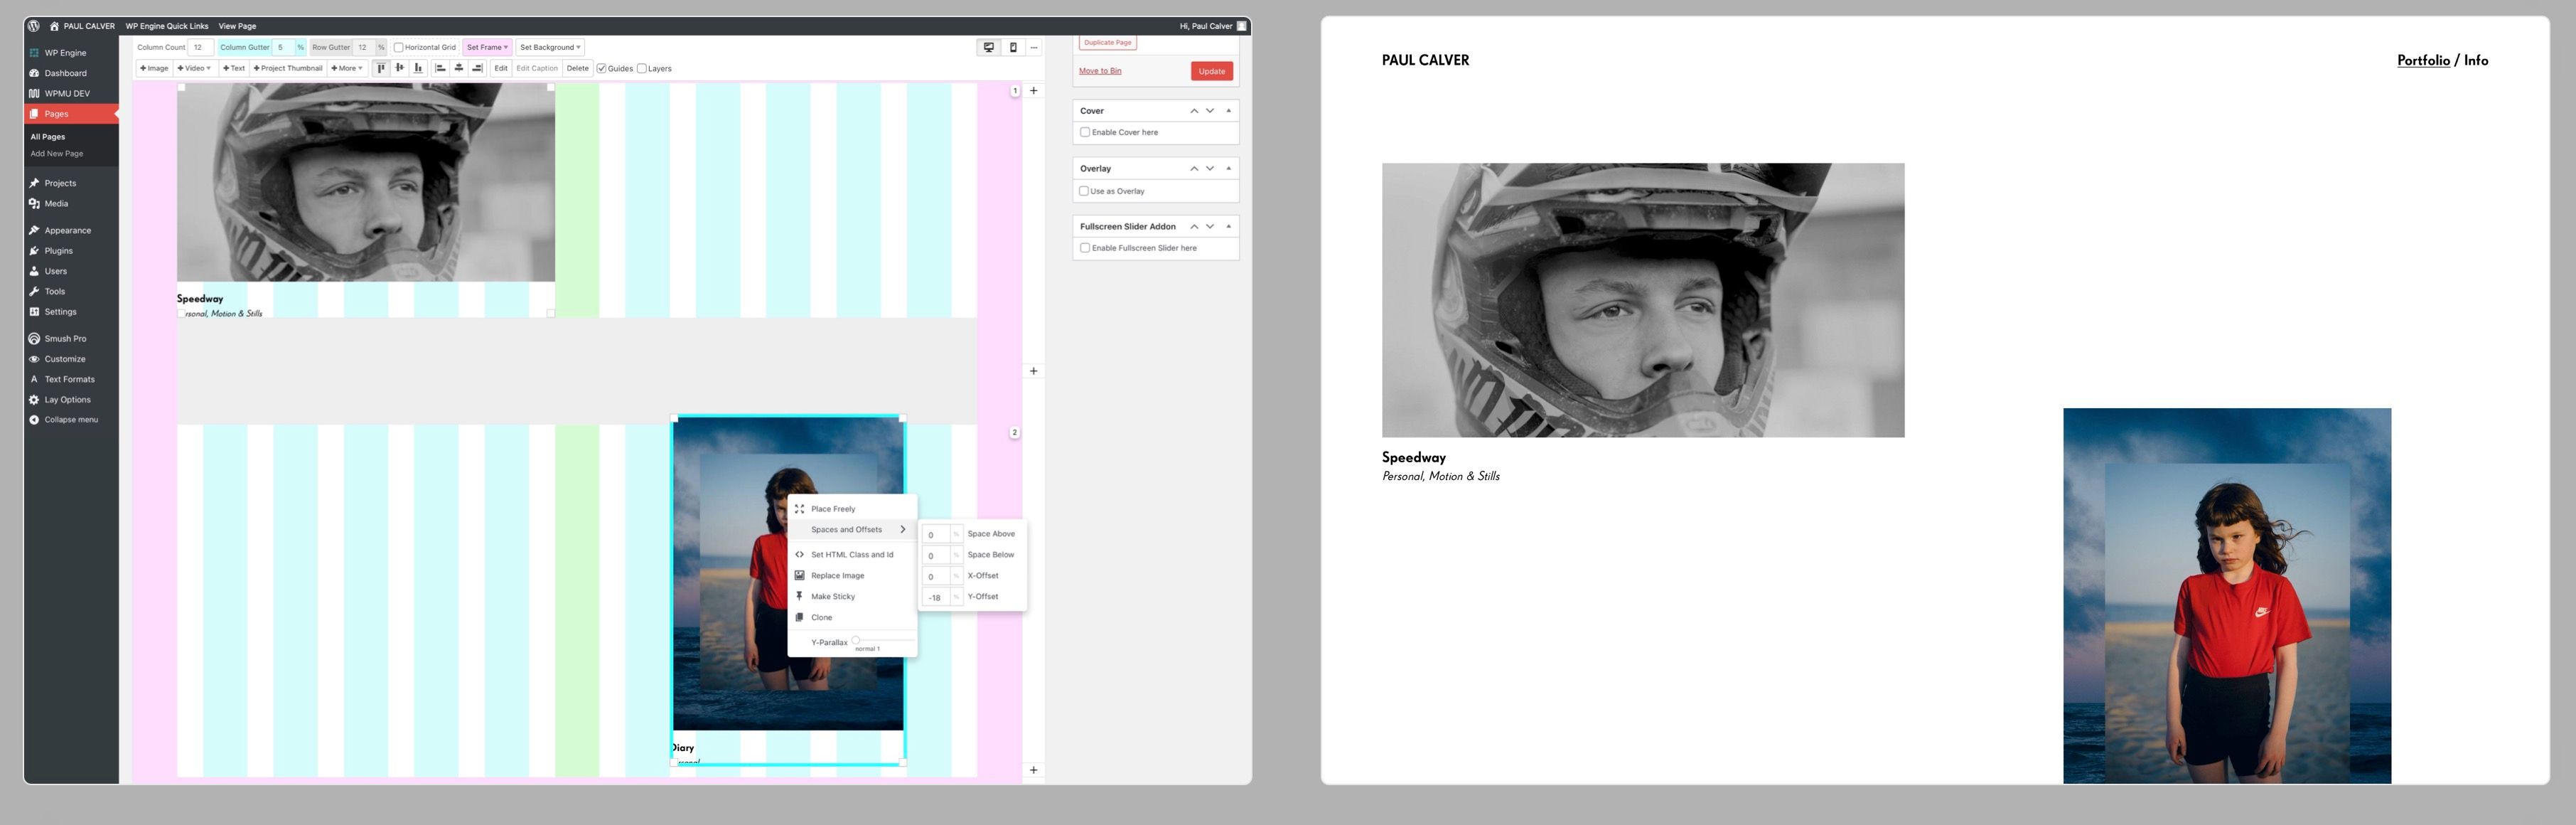The height and width of the screenshot is (825, 2576).
Task: Switch to desktop preview icon
Action: [x=988, y=47]
